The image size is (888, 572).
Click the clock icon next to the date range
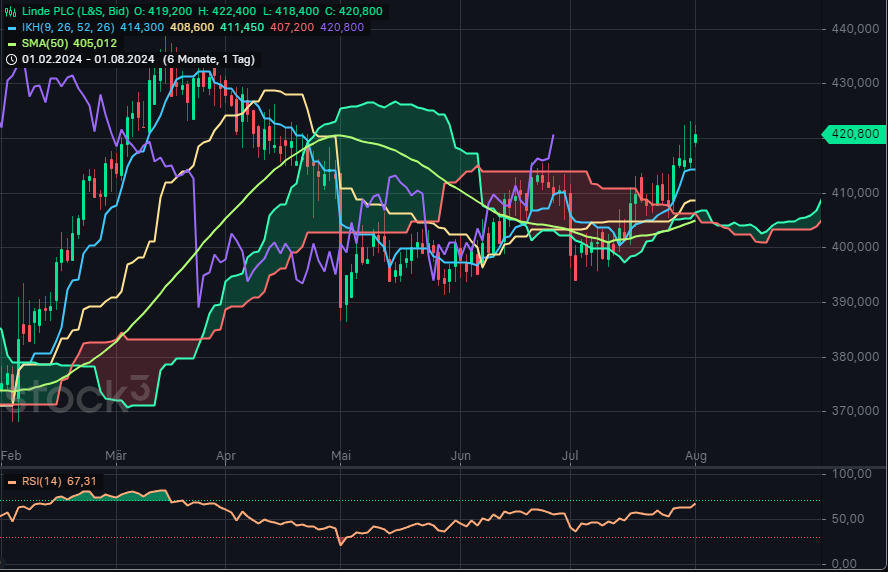[11, 59]
